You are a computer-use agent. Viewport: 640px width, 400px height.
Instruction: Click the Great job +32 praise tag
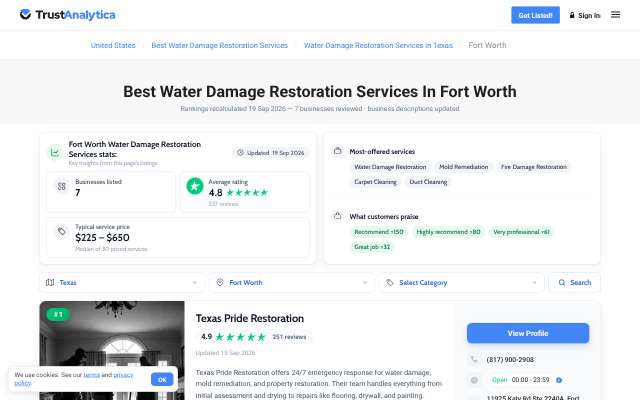(372, 247)
